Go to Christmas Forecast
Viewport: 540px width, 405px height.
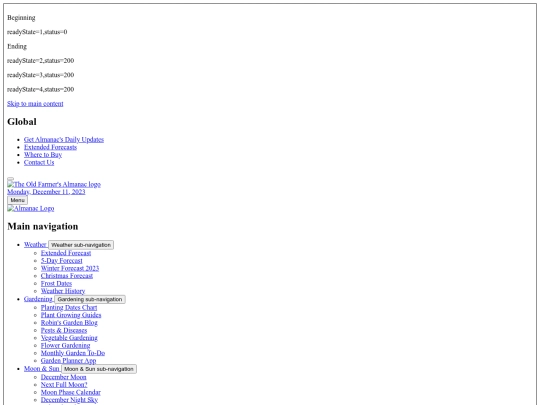coord(66,276)
